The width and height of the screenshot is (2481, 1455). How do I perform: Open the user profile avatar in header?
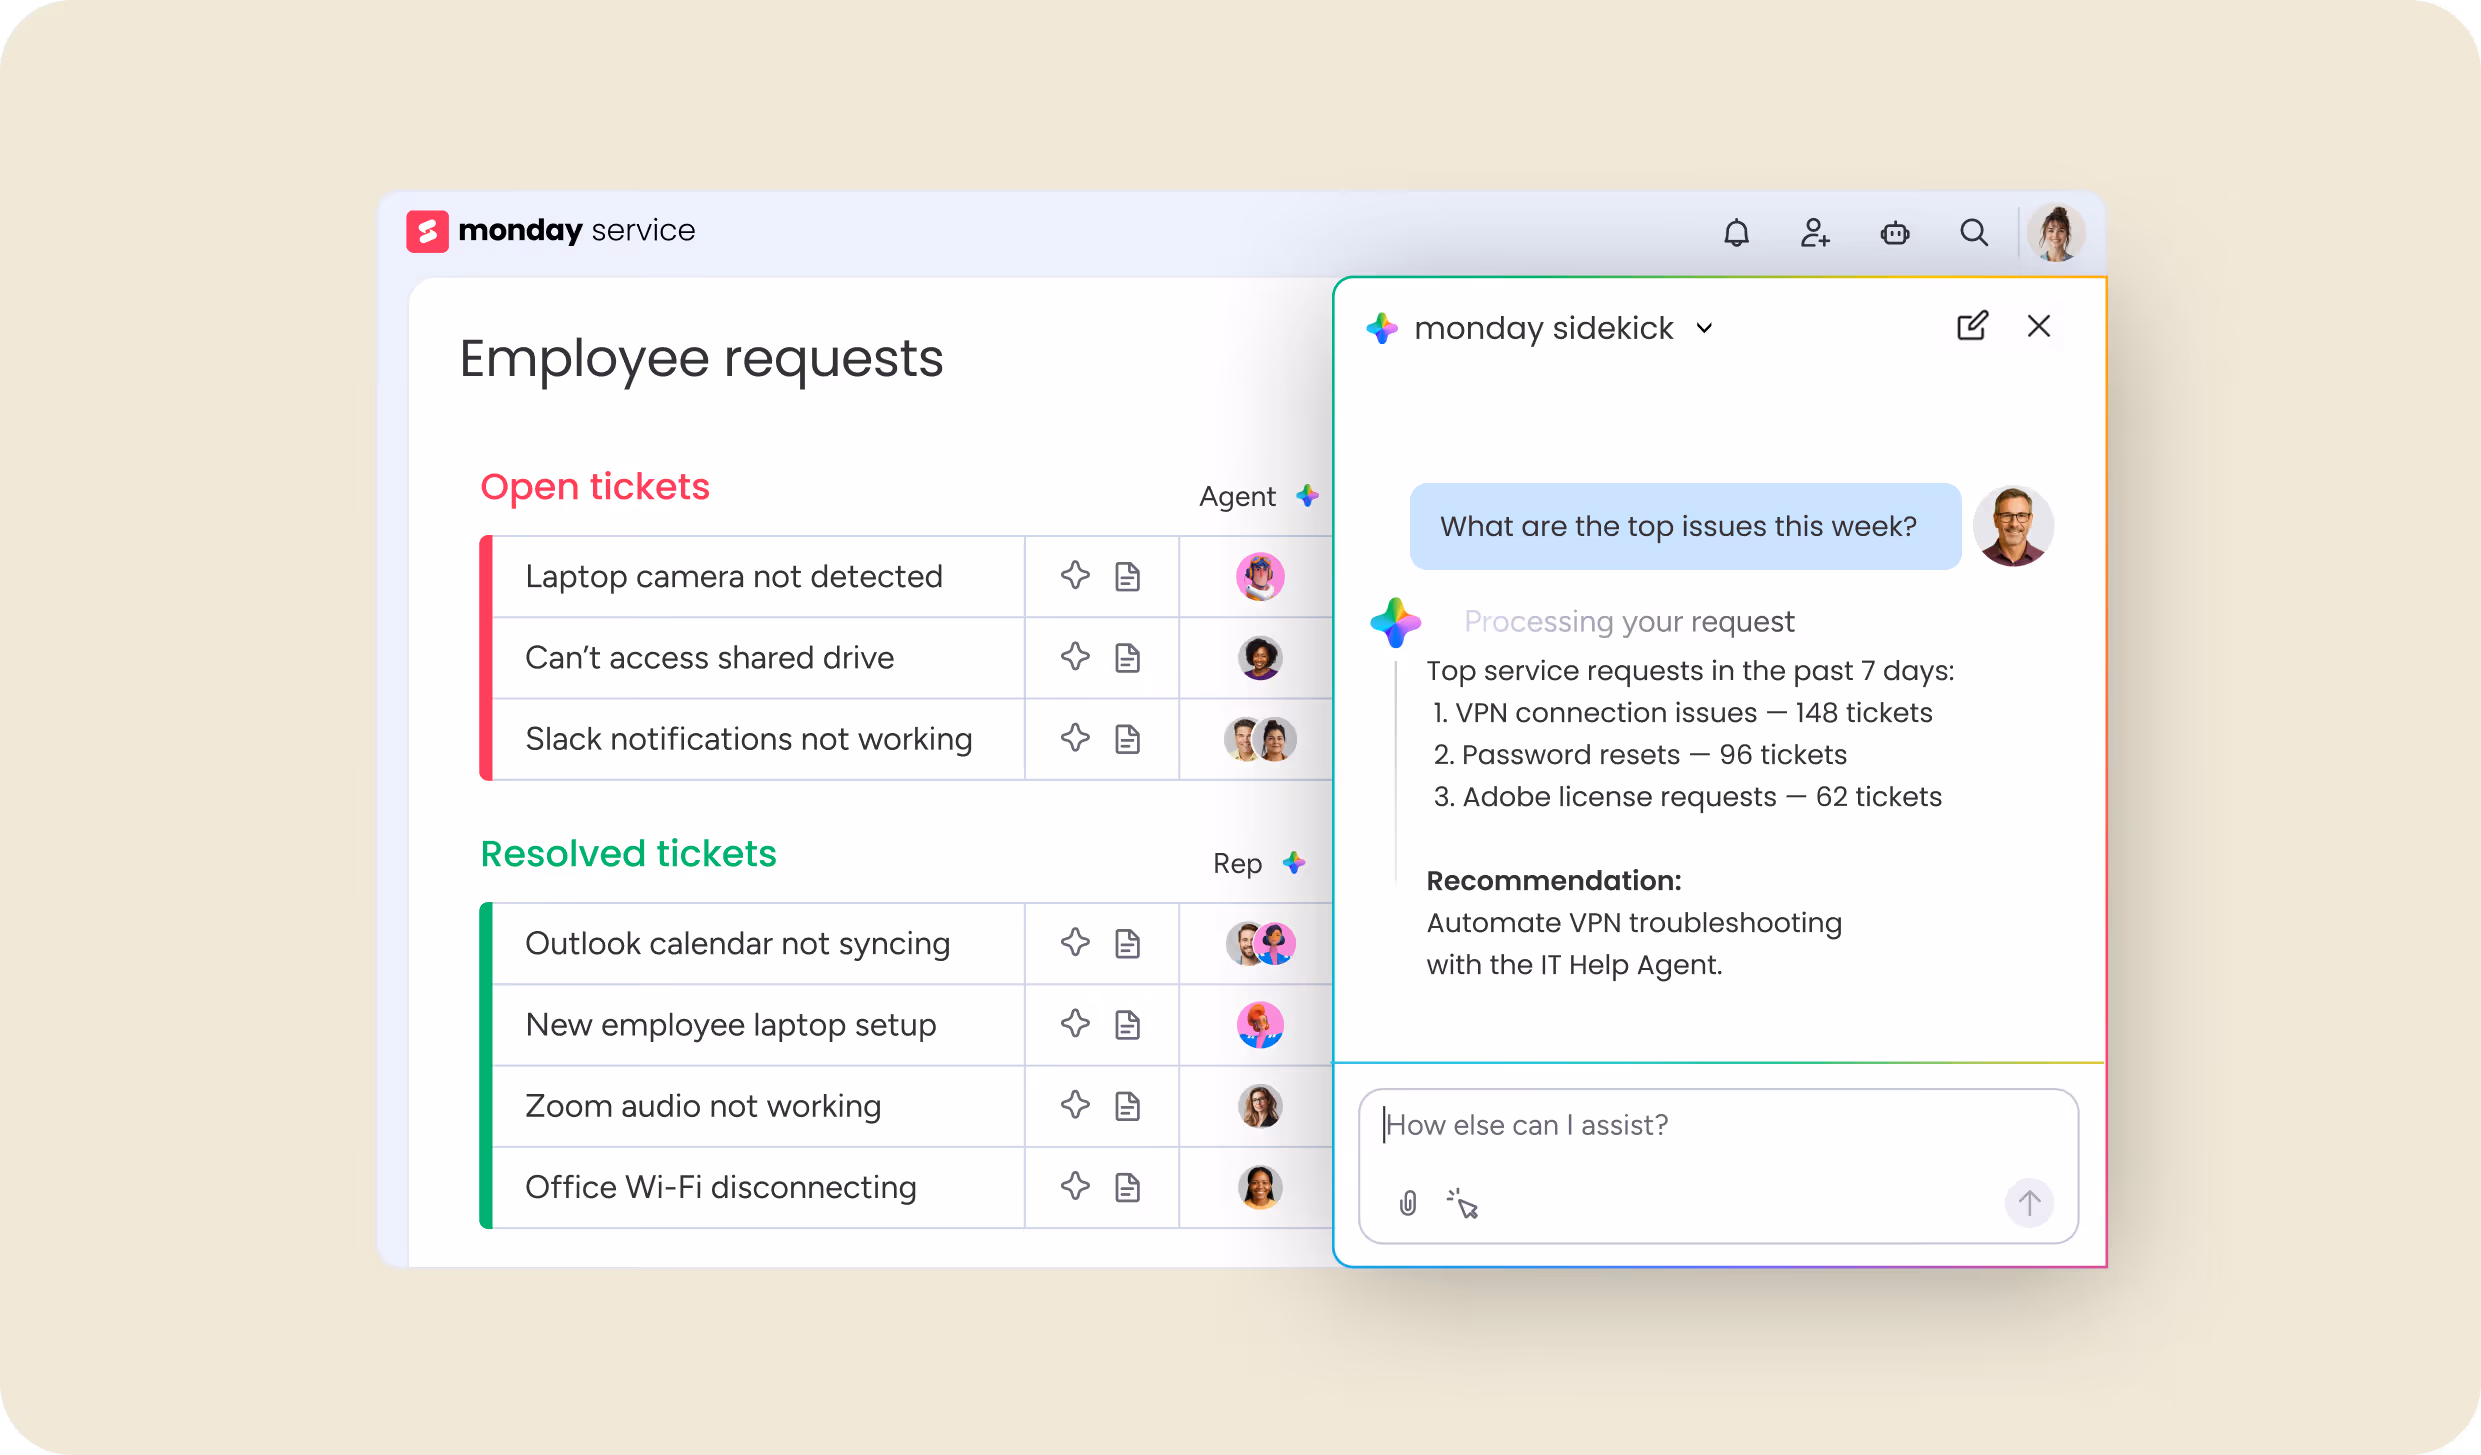2055,233
